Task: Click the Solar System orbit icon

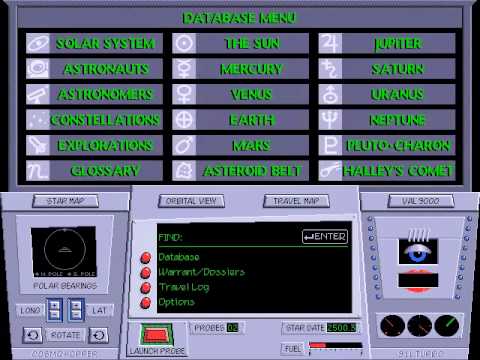Action: coord(38,43)
